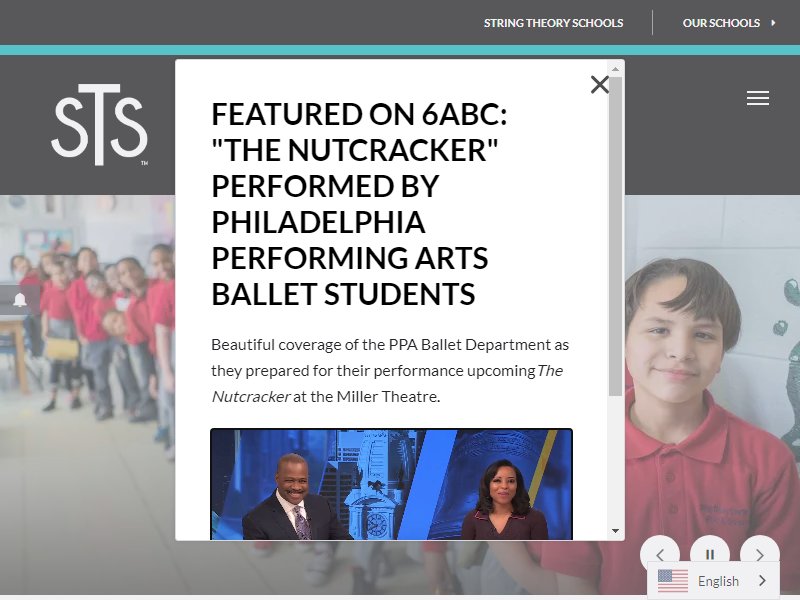
Task: Click the popup scrollbar up arrow
Action: [615, 69]
